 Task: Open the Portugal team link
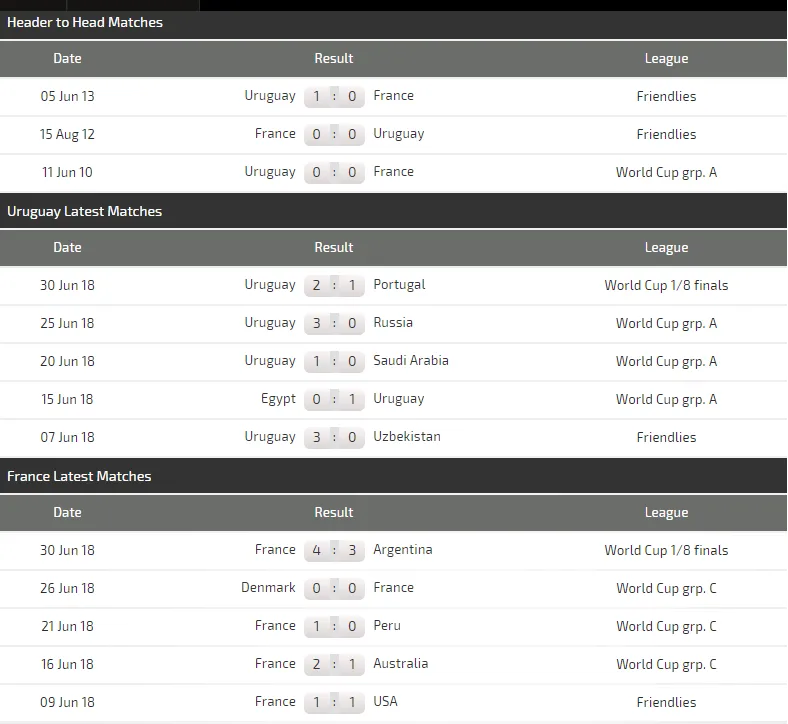pyautogui.click(x=399, y=285)
